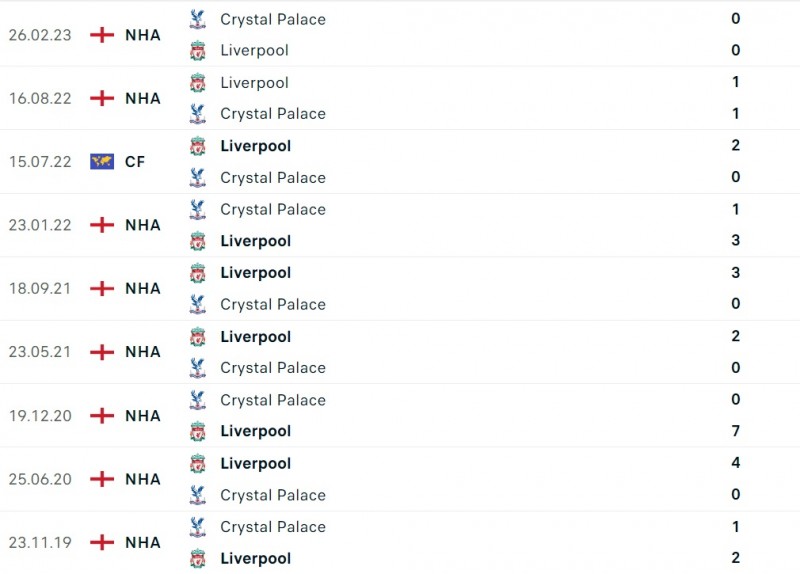Click Liverpool's score of 7 on 19.12.20
The width and height of the screenshot is (800, 574).
(735, 431)
